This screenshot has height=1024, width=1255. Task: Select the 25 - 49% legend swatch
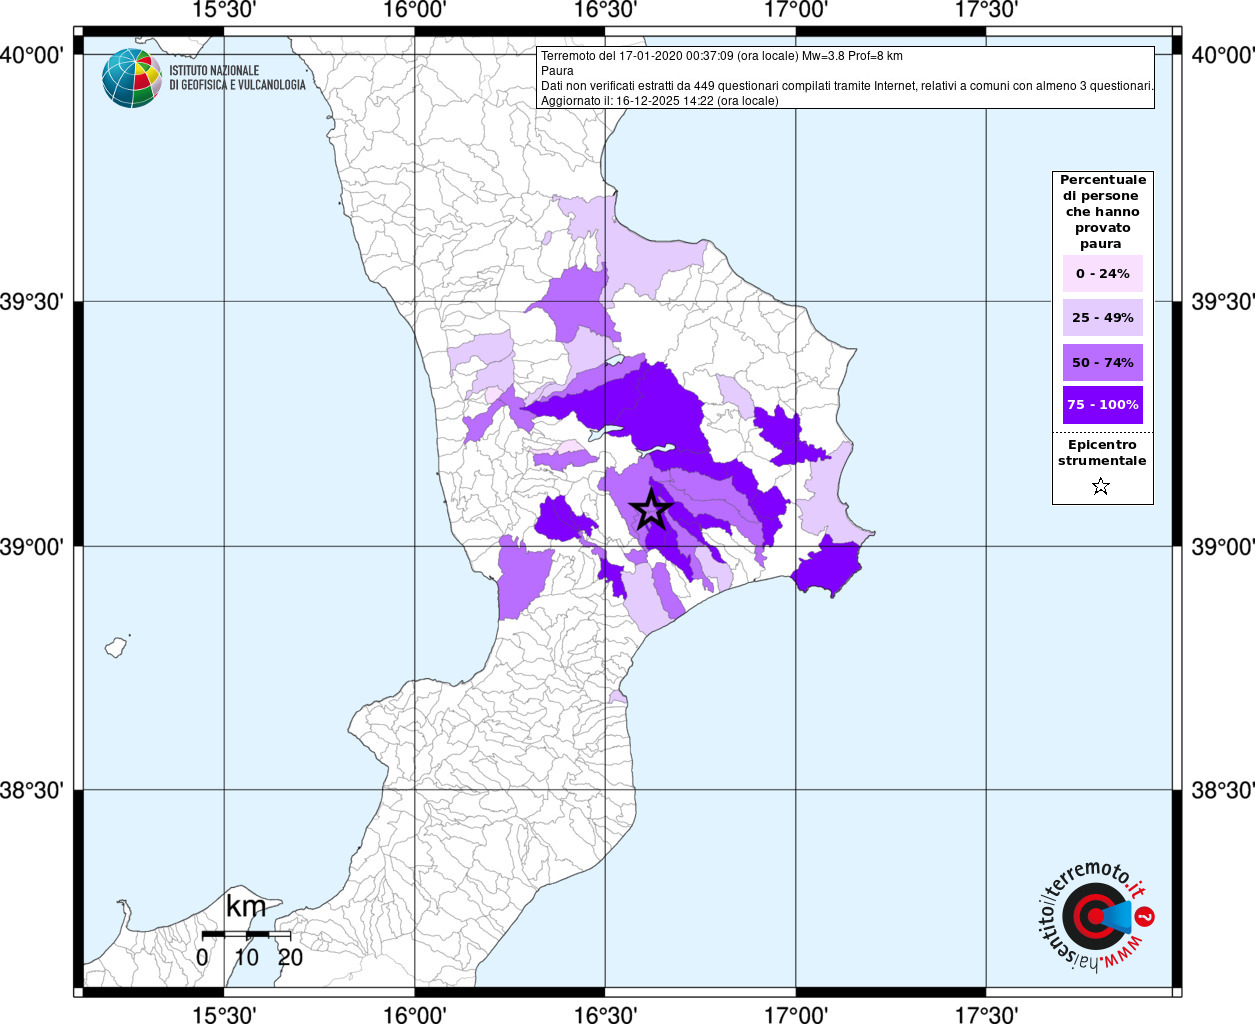(1102, 318)
